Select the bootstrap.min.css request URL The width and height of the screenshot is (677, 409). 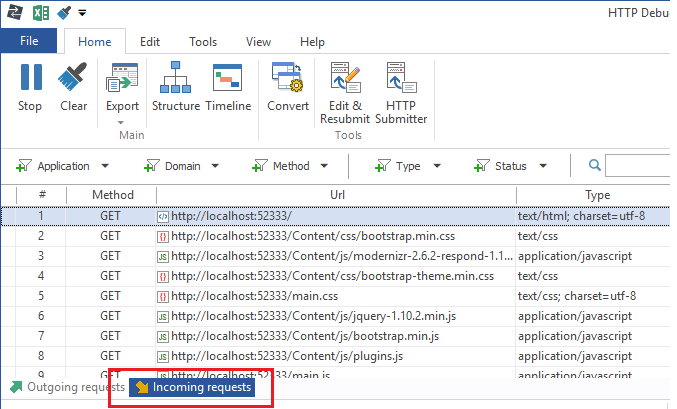[313, 236]
